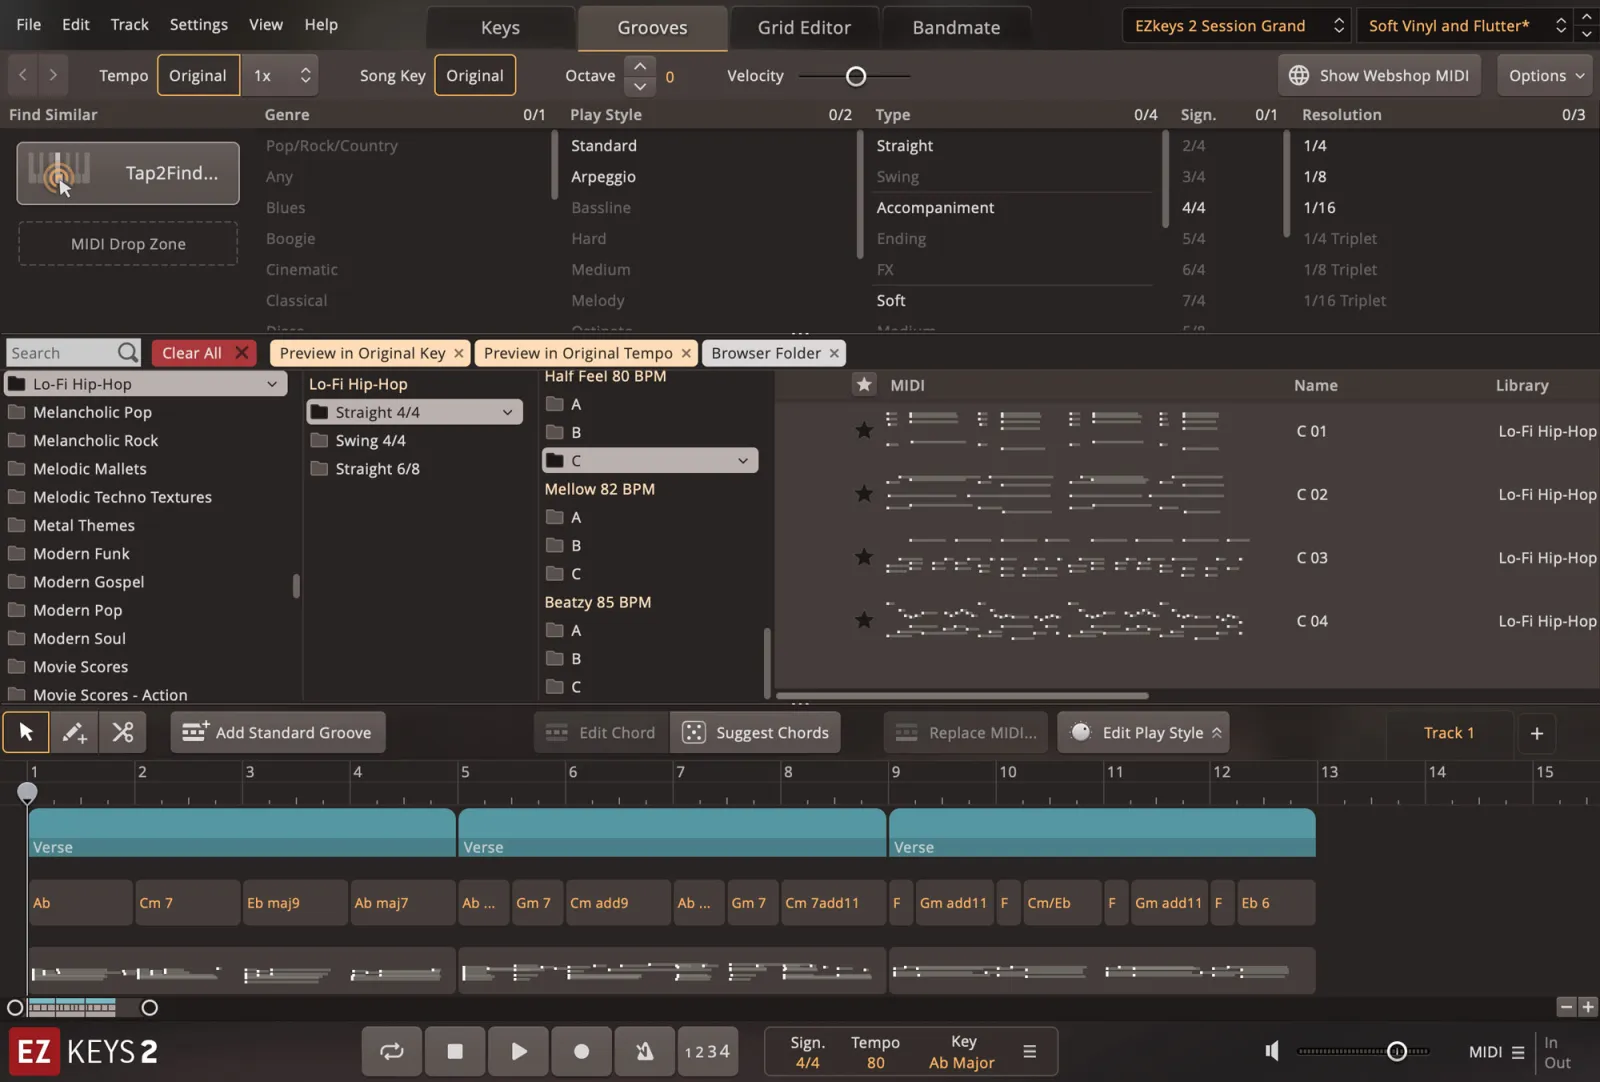Toggle the 1234 count-in button
Screen dimensions: 1600x1082
click(x=707, y=1051)
